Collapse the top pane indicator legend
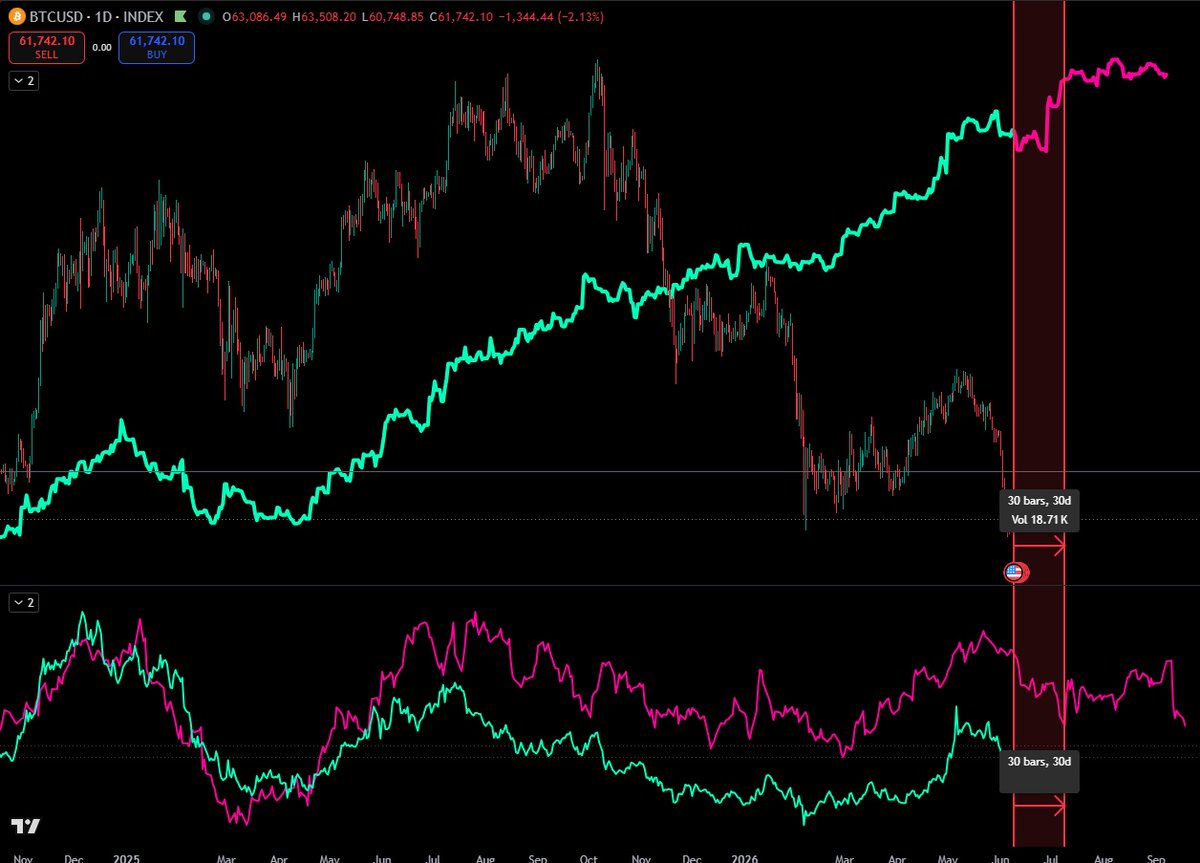Viewport: 1200px width, 863px height. (24, 82)
